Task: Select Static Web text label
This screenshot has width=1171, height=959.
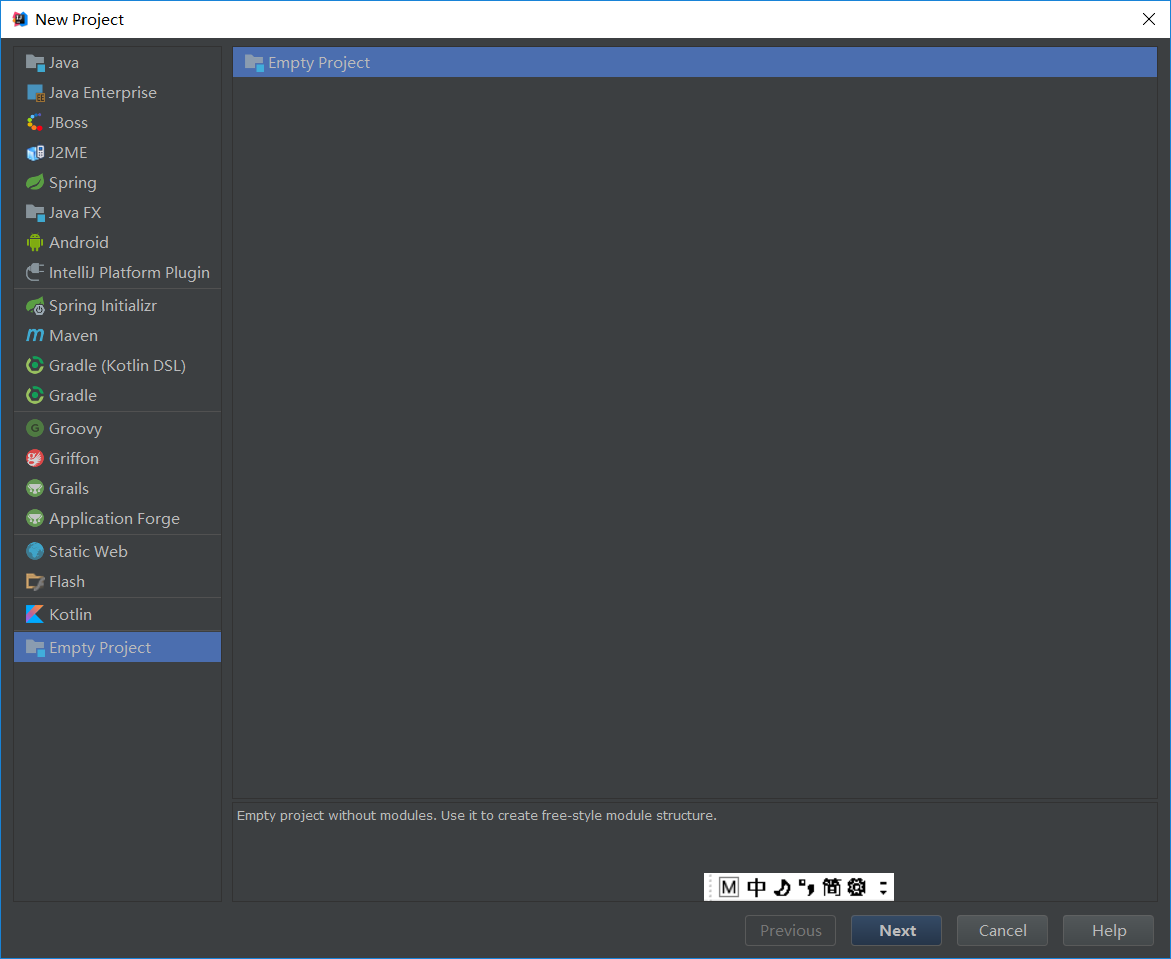Action: point(88,551)
